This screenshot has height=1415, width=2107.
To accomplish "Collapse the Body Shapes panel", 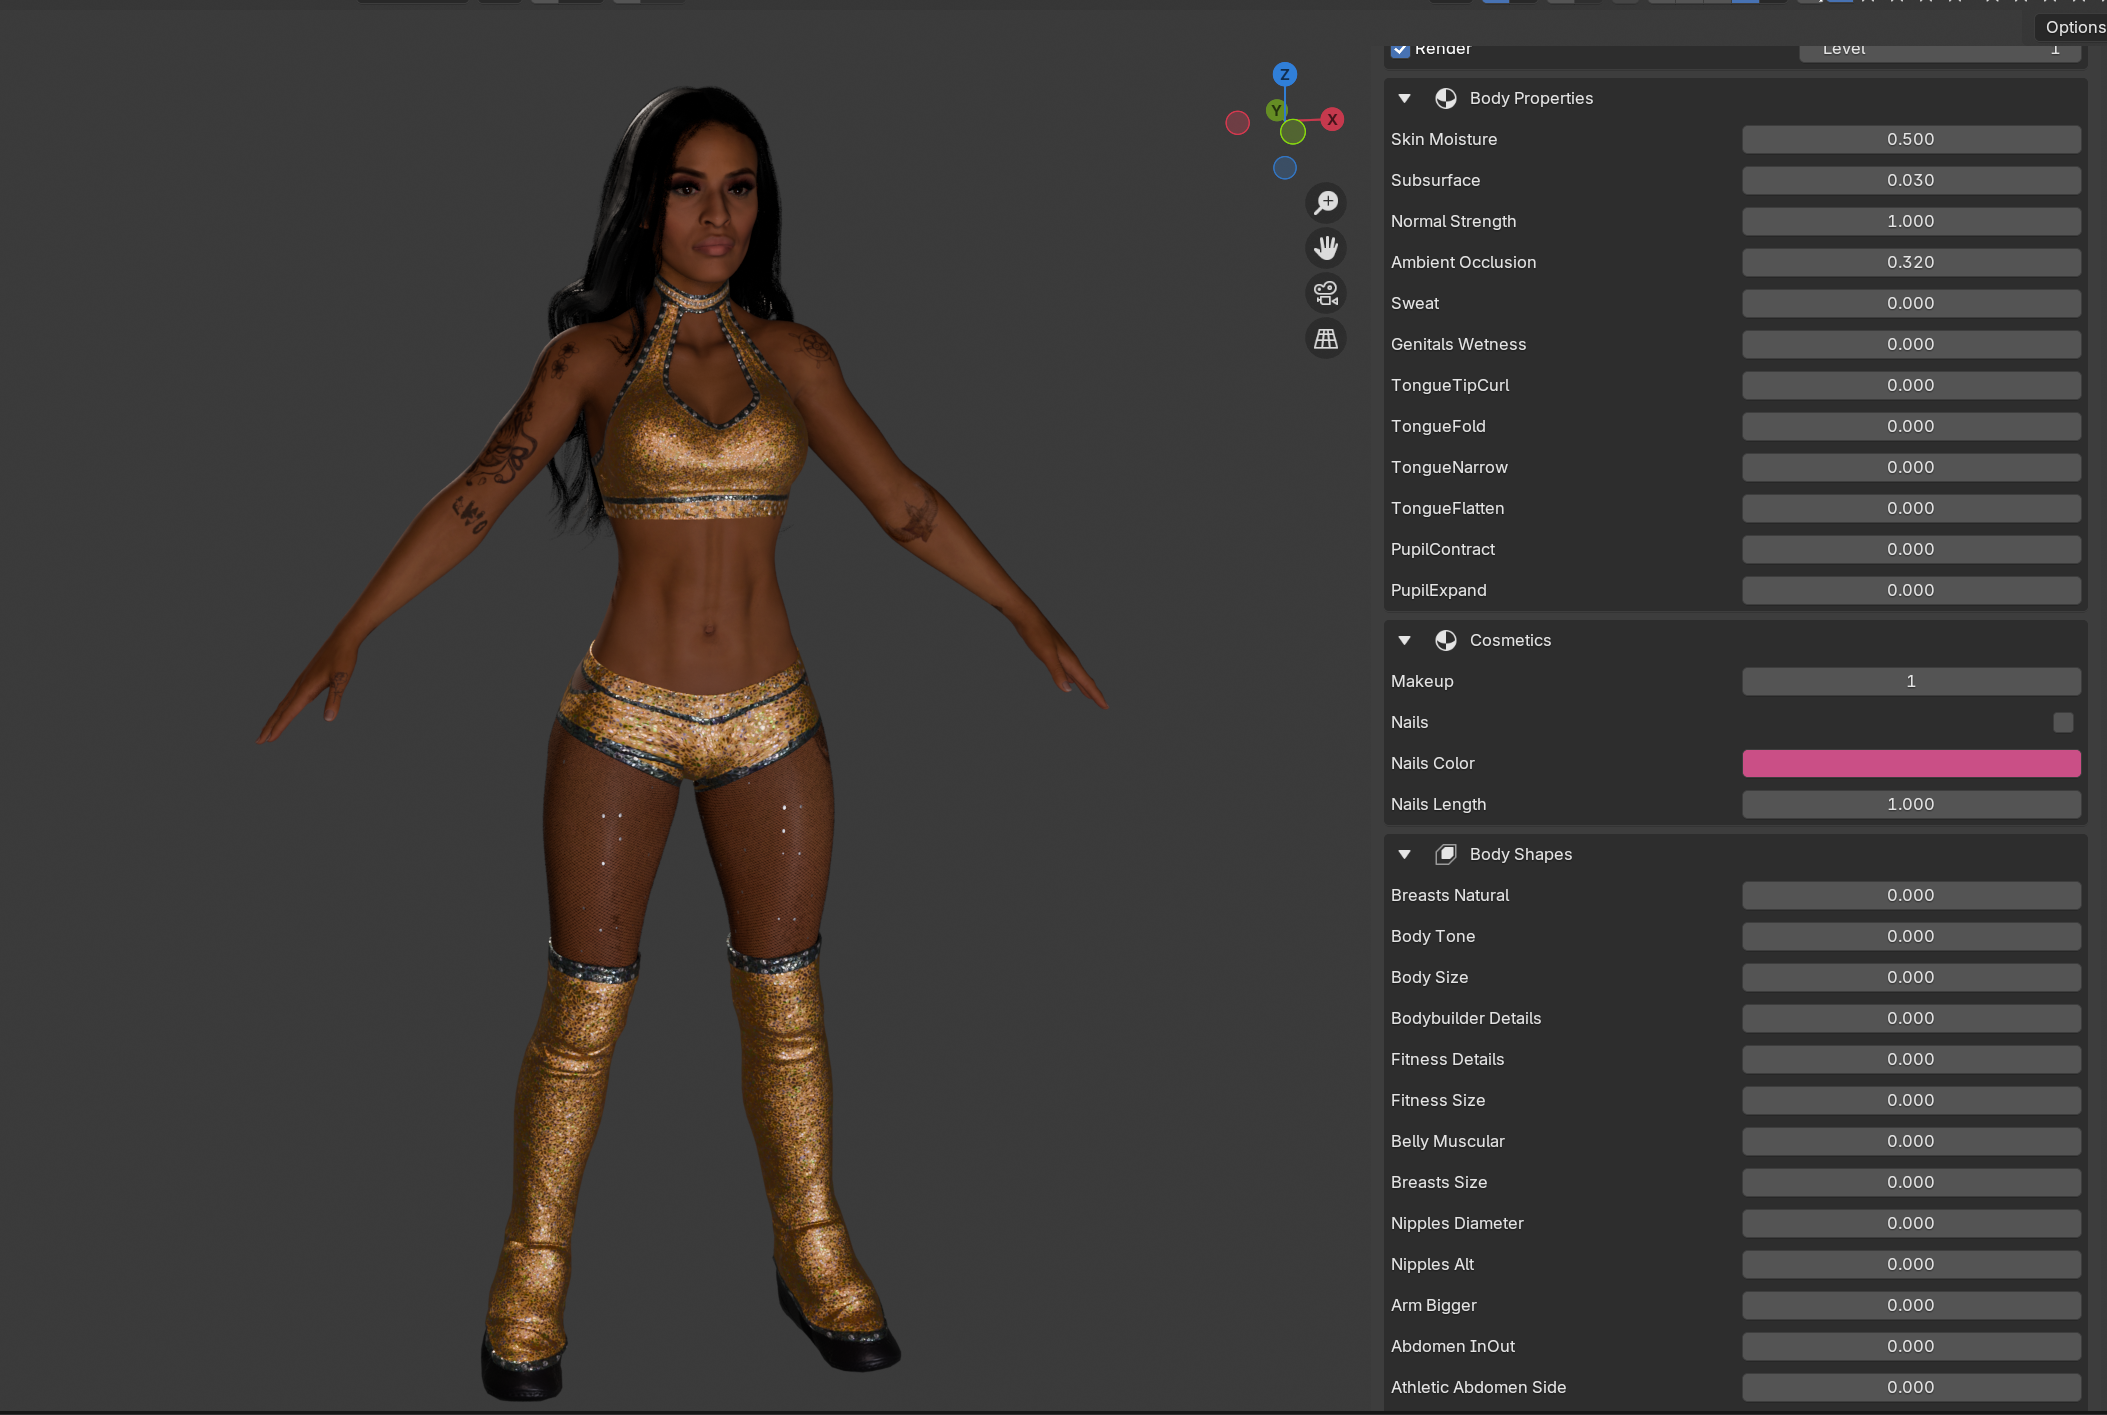I will tap(1405, 854).
